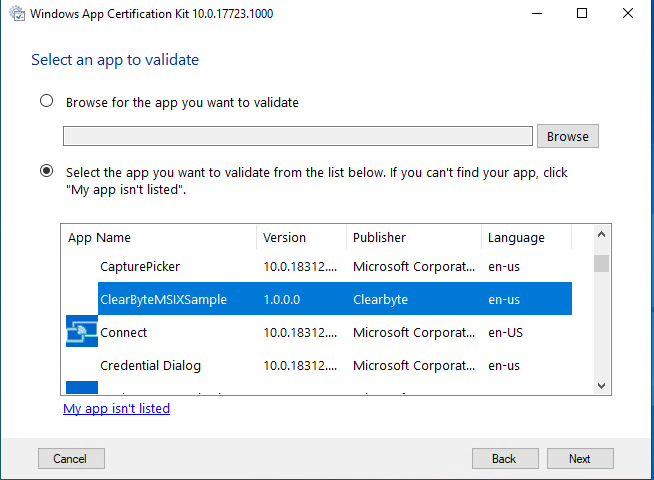Click version 1.0.0.0 cell

click(x=282, y=299)
